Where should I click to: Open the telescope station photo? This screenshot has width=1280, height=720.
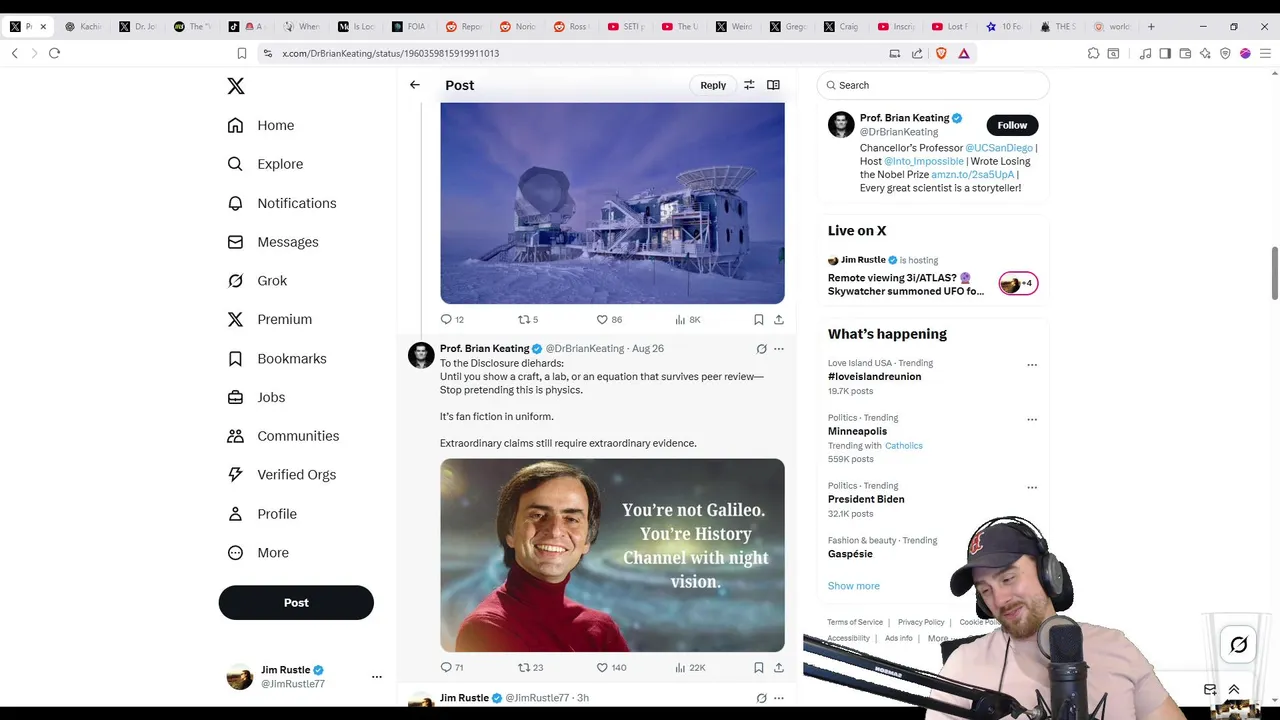(612, 203)
